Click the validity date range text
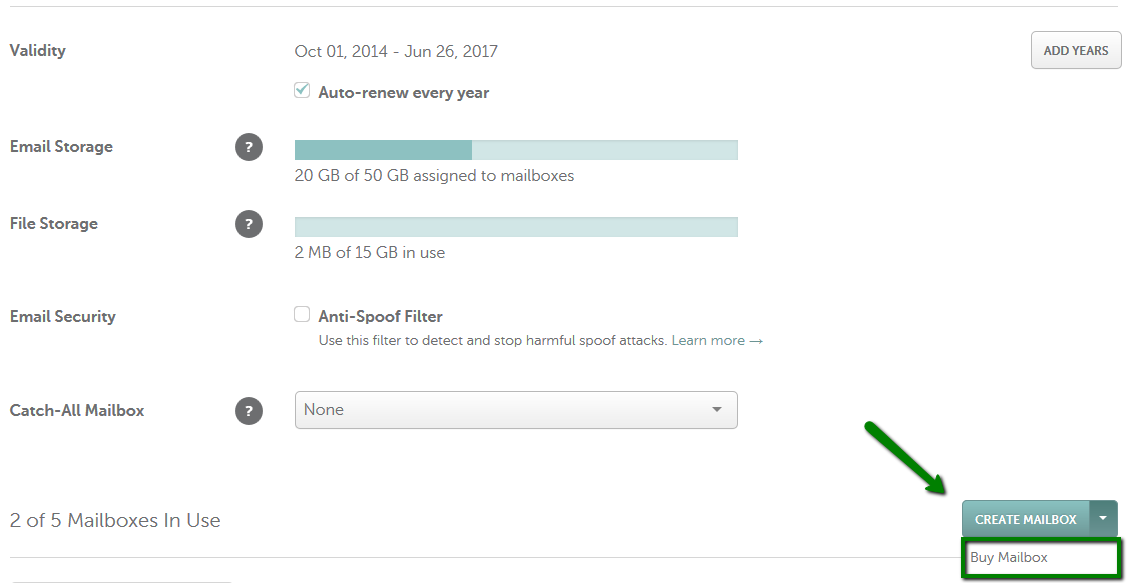 (x=396, y=52)
